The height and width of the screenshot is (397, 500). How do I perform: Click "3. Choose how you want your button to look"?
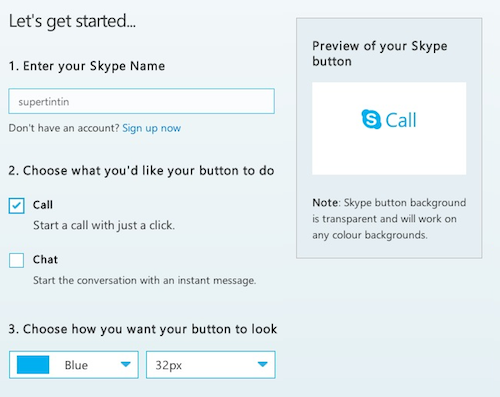pos(143,329)
